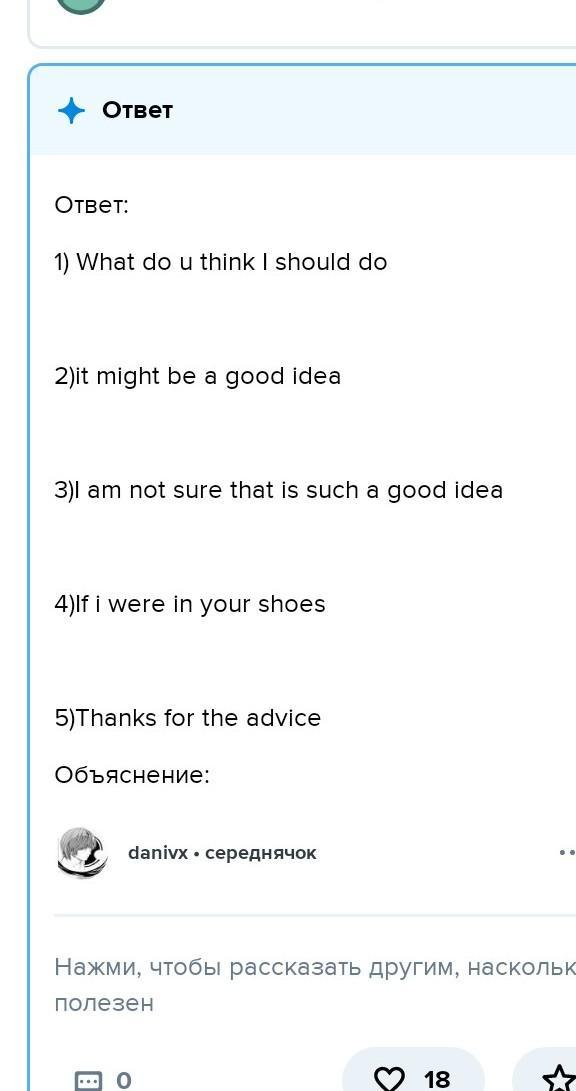
Task: Open comments via the speech bubble icon
Action: [x=88, y=1081]
